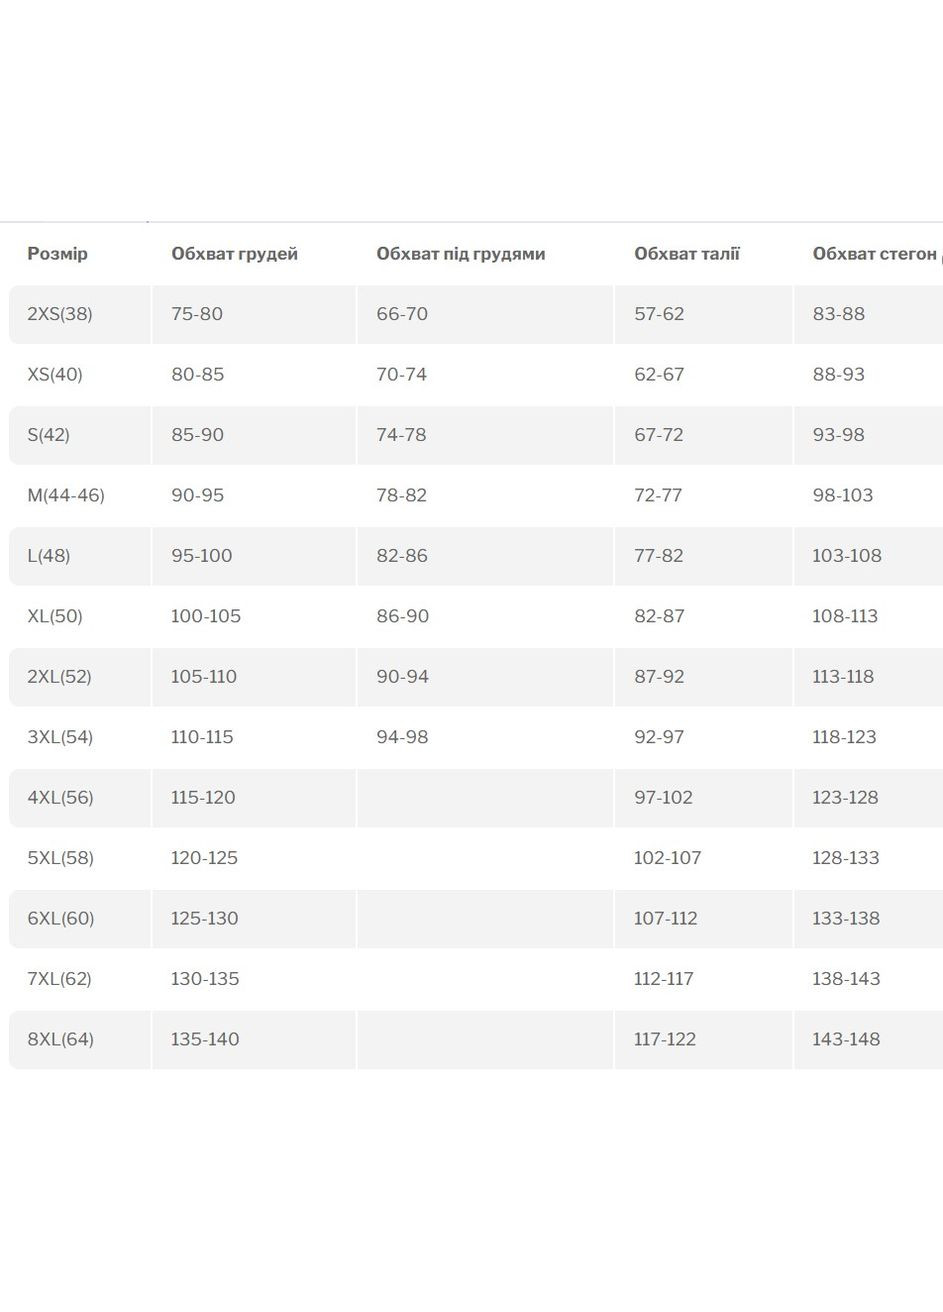Click waist value 112-117 in 7XL row
The height and width of the screenshot is (1312, 943).
(x=663, y=979)
